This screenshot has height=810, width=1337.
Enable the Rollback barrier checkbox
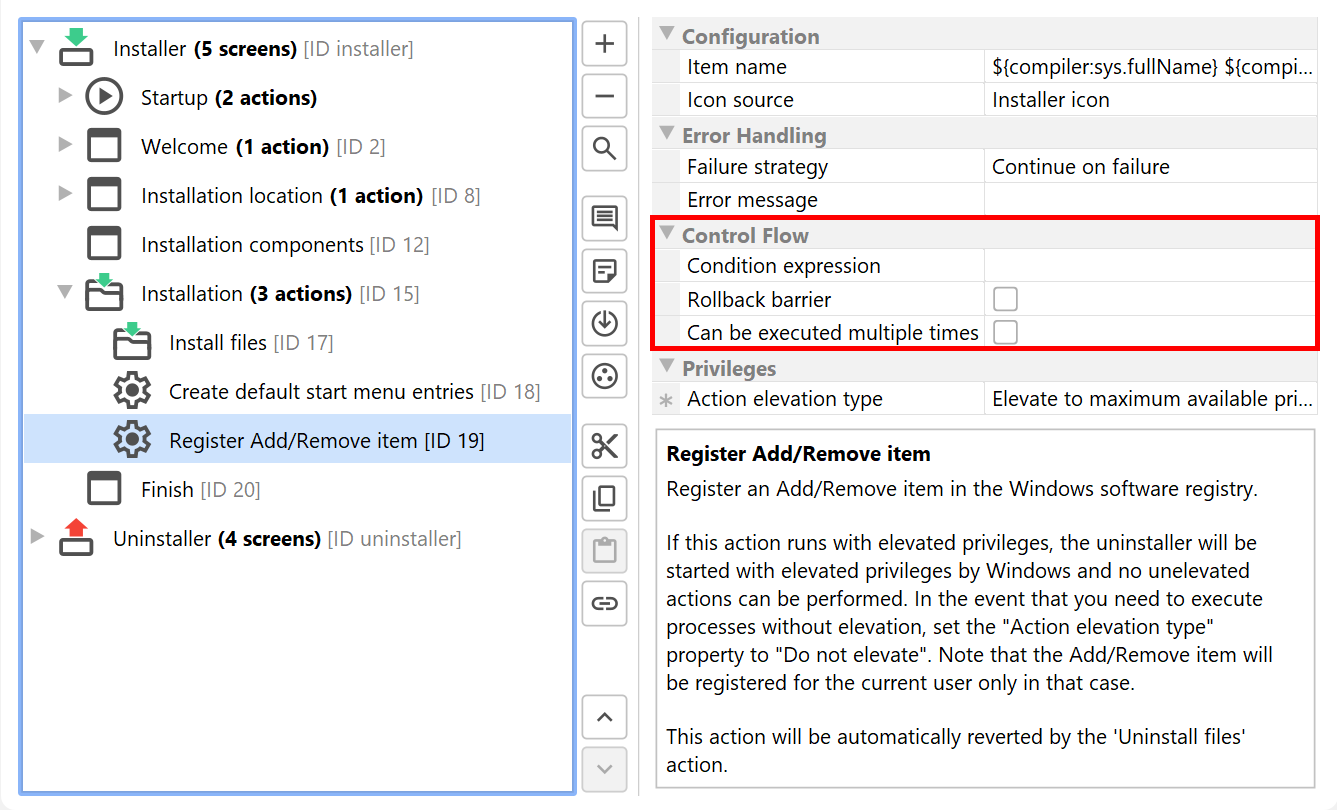[1005, 299]
